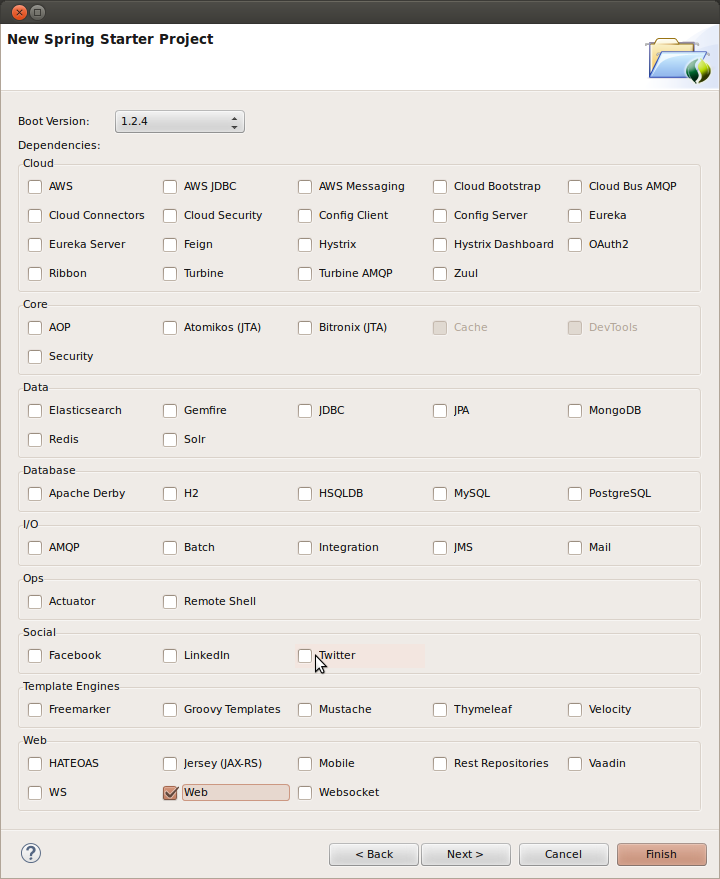The image size is (720, 879).
Task: Select Apache Derby database
Action: 35,494
